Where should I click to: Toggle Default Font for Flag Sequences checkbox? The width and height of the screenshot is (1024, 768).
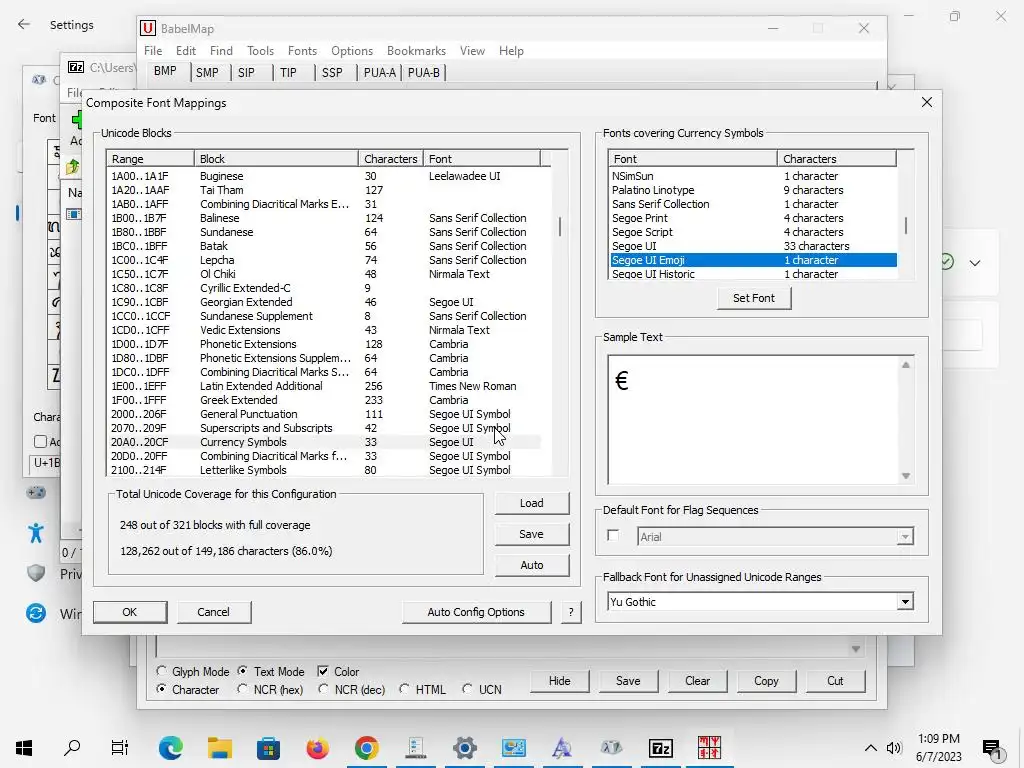pos(613,536)
